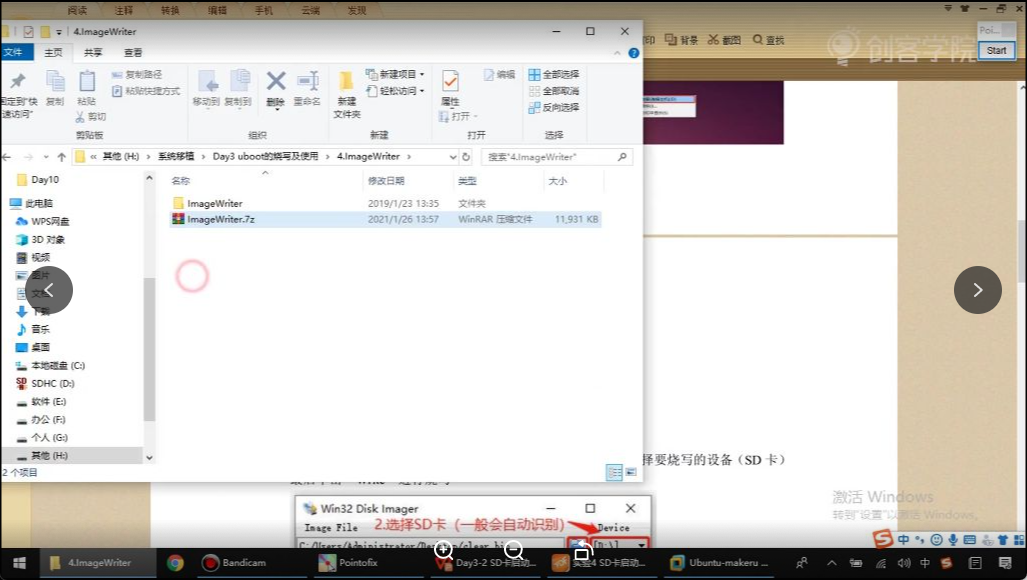Click Select all (全部选择)

(x=554, y=75)
